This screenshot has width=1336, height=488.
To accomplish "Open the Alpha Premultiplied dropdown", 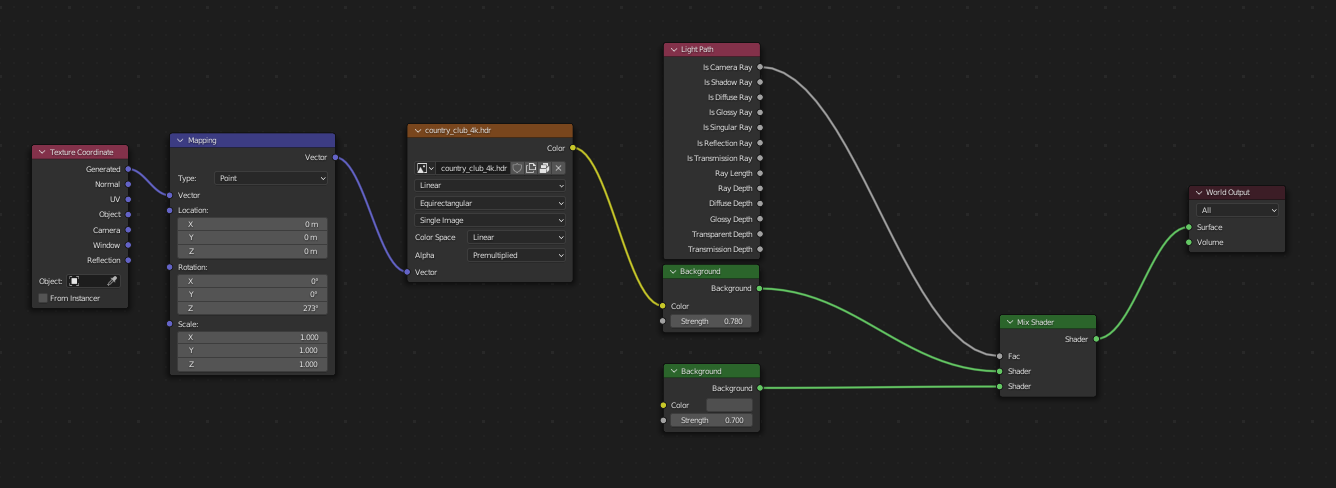I will point(517,255).
